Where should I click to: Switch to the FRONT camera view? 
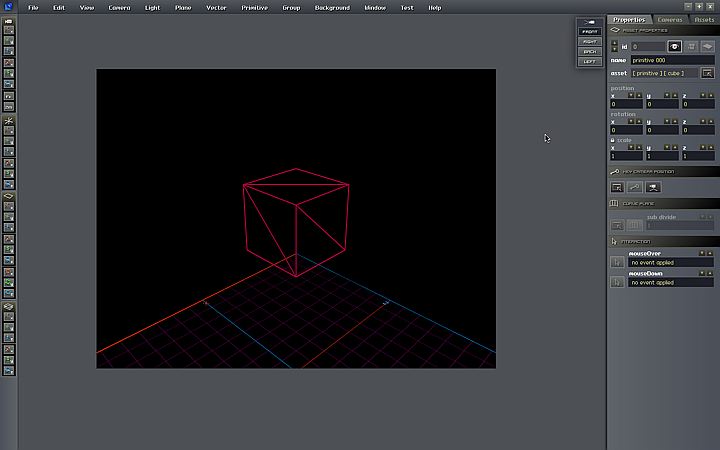click(589, 32)
